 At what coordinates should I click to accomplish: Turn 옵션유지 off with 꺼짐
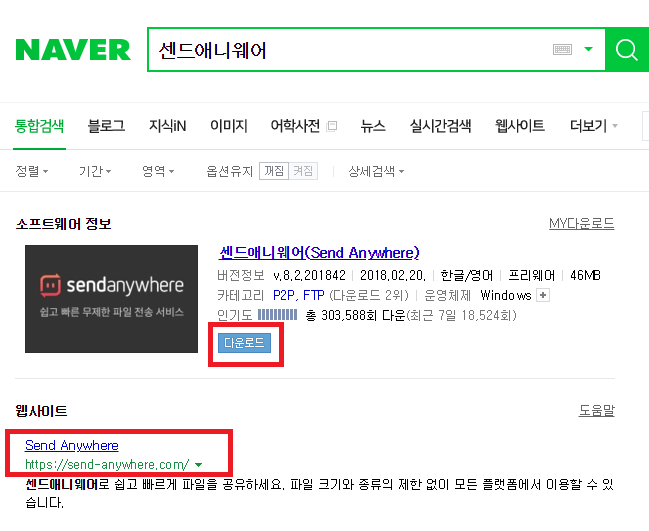[x=274, y=171]
